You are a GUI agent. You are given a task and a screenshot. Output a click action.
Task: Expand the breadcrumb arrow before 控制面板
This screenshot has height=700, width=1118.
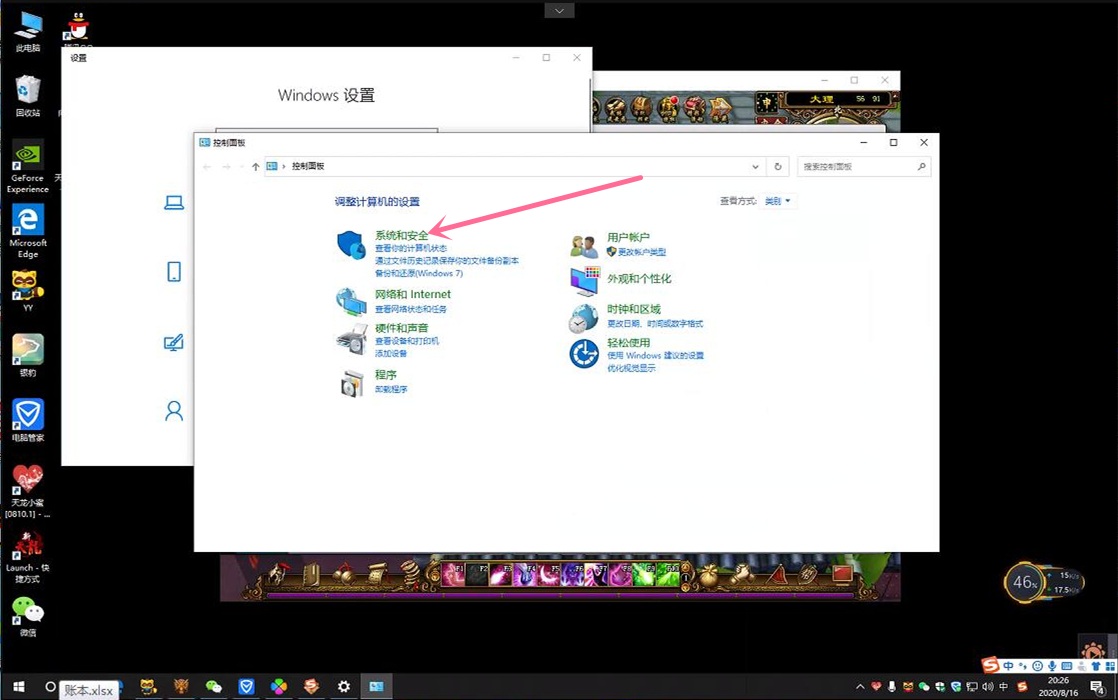(x=284, y=166)
